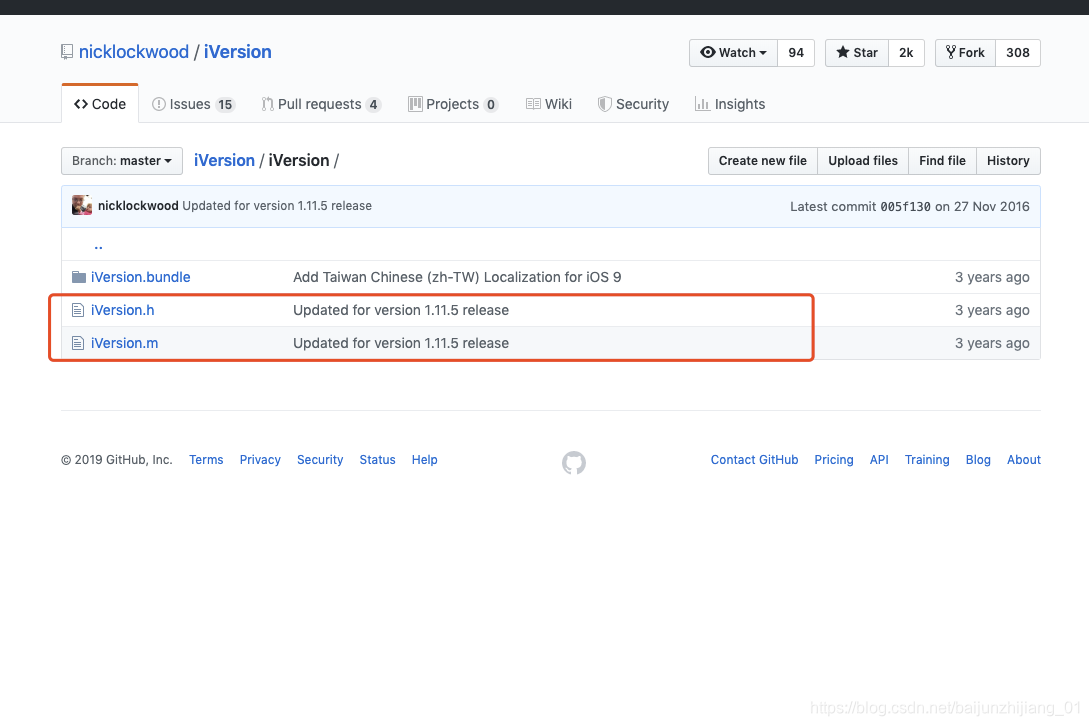The height and width of the screenshot is (726, 1089).
Task: Click '3 years ago' in iVersion.bundle row
Action: coord(992,277)
